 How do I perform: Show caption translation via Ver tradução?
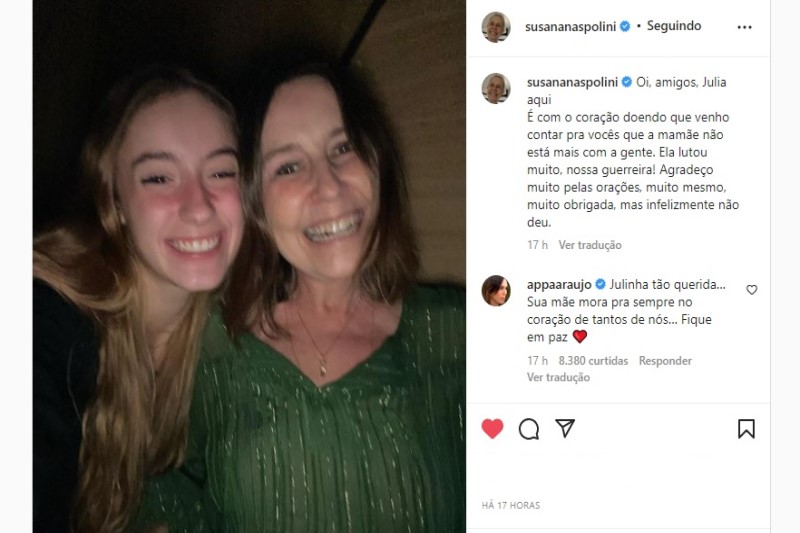pyautogui.click(x=590, y=245)
